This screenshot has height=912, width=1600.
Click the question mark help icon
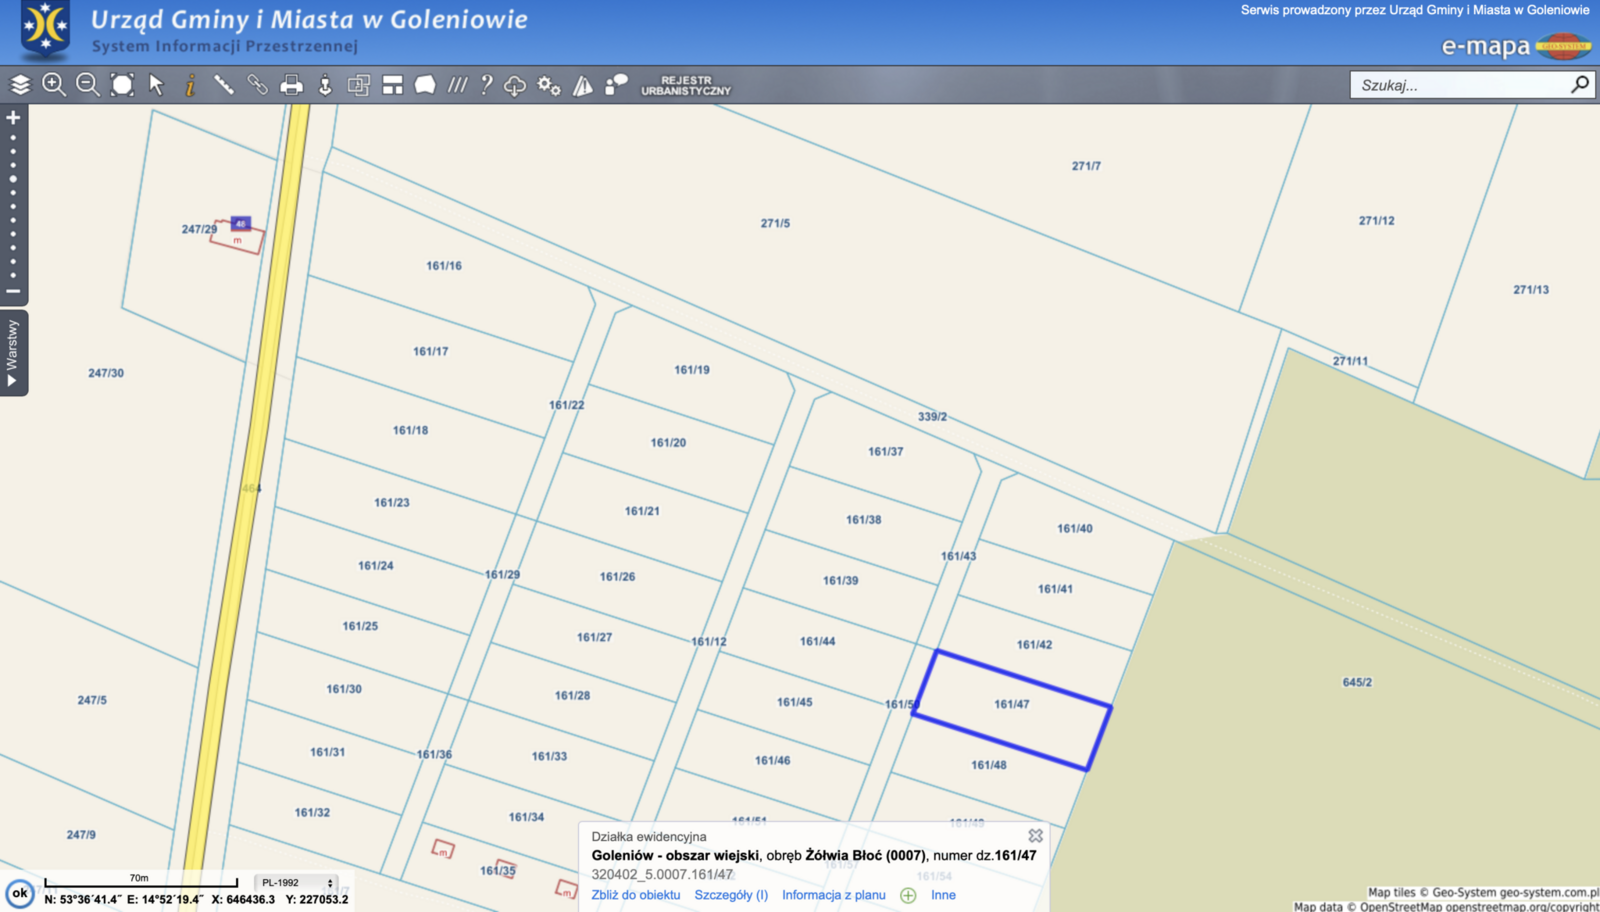[x=486, y=85]
